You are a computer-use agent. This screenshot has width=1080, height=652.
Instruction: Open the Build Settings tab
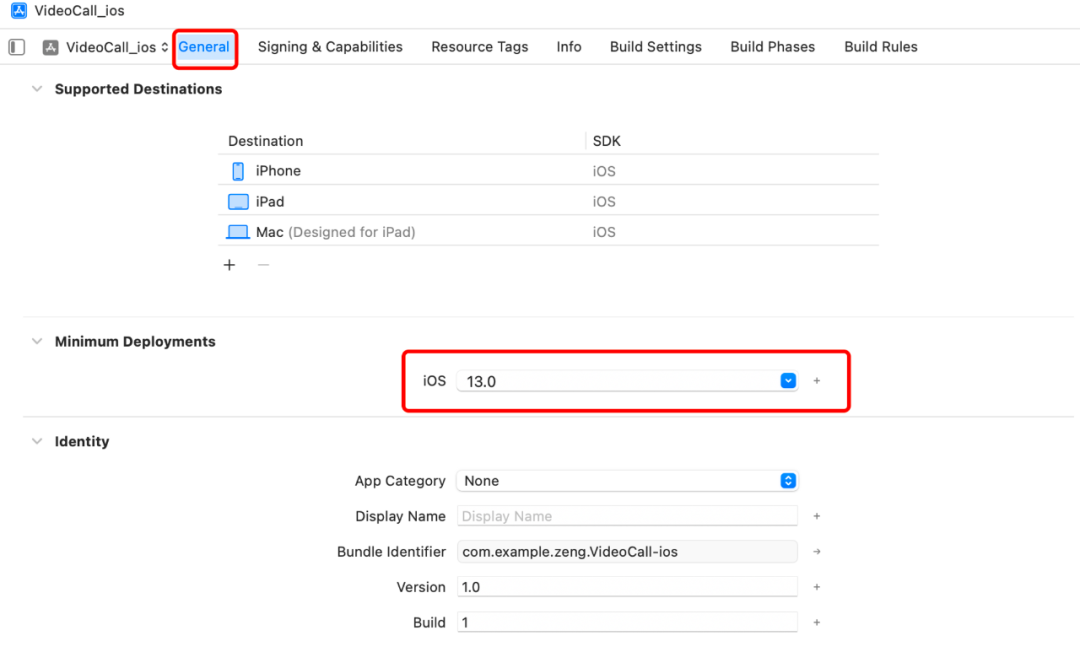pyautogui.click(x=656, y=47)
